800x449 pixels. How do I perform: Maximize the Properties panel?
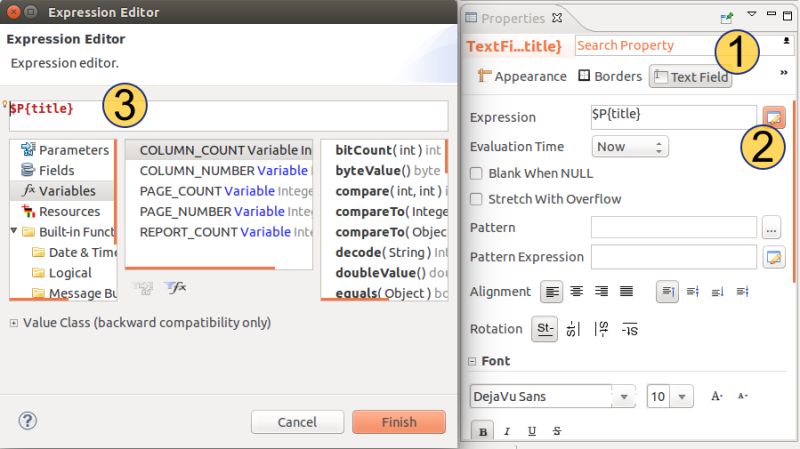pyautogui.click(x=788, y=15)
